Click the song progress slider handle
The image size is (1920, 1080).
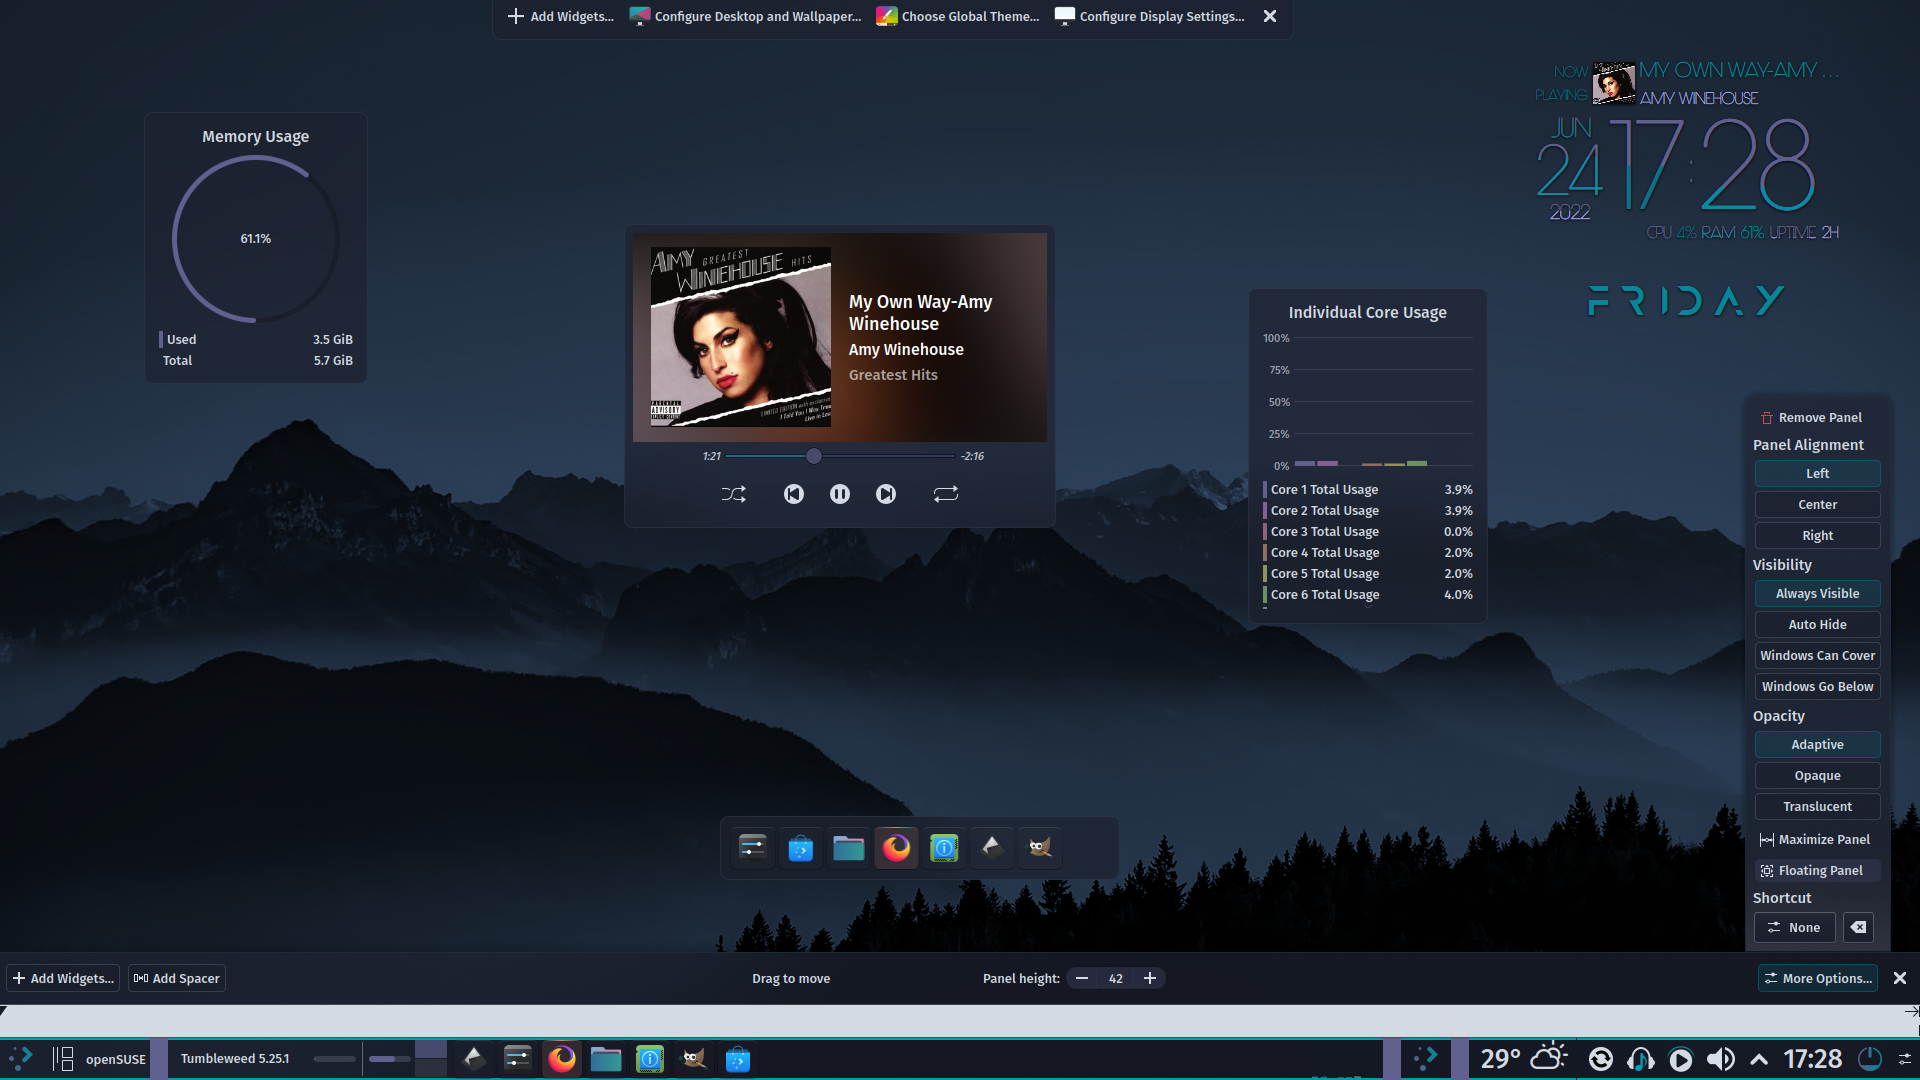click(814, 456)
